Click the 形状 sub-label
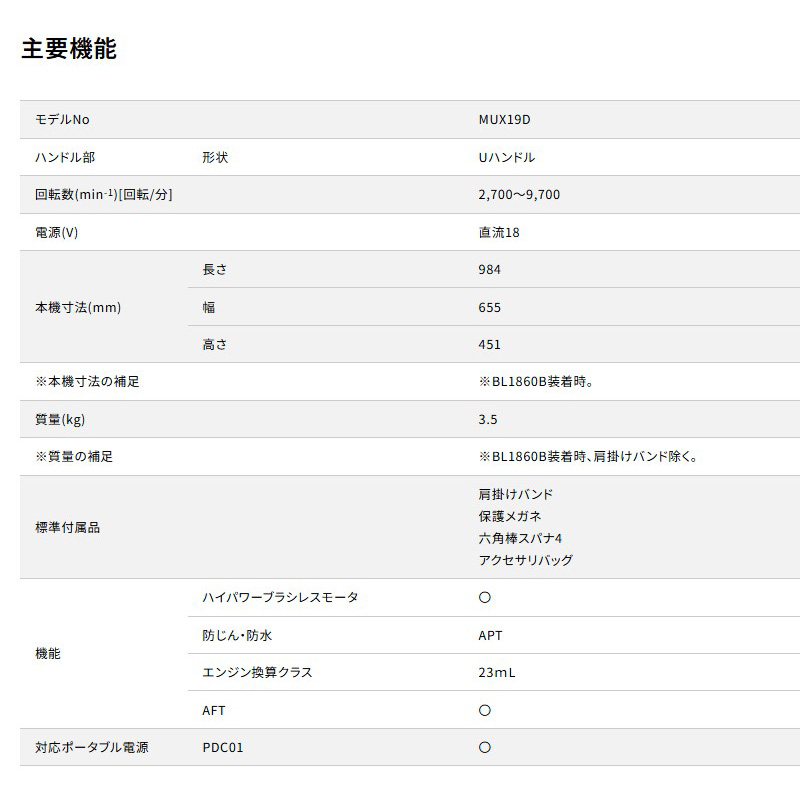Screen dimensions: 800x800 [x=215, y=157]
